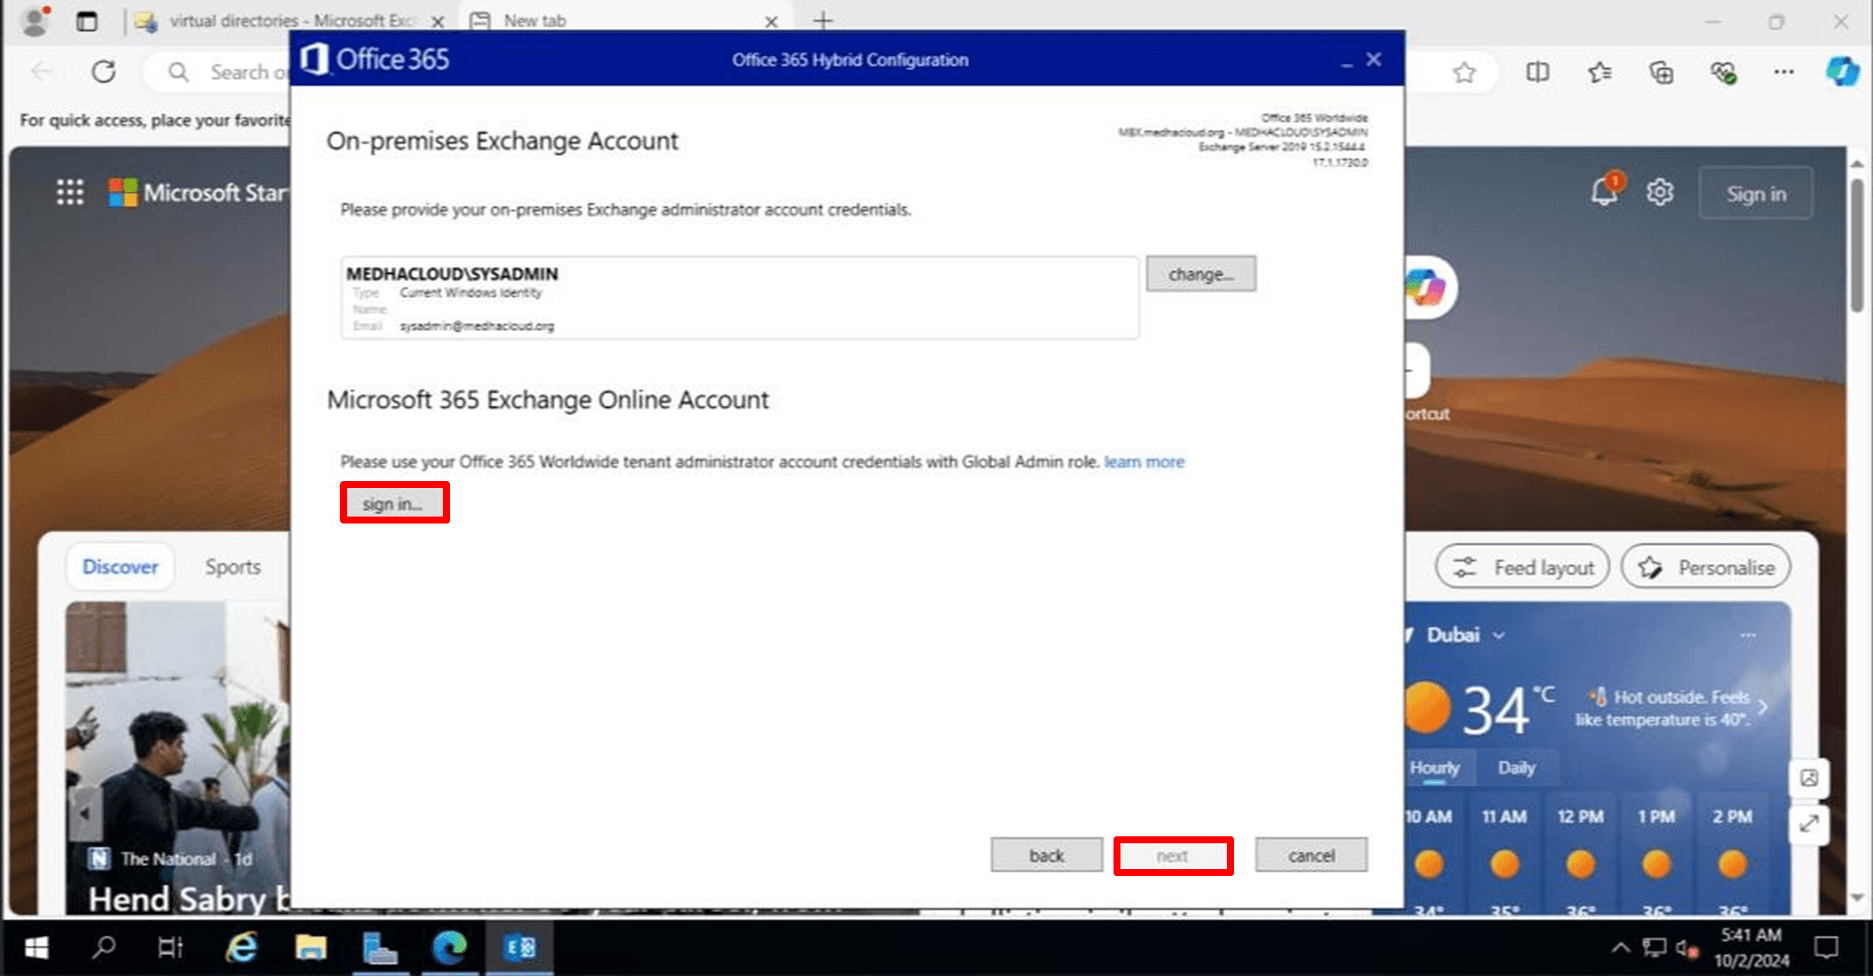Open Microsoft Start settings gear
Image resolution: width=1873 pixels, height=976 pixels.
[x=1660, y=192]
